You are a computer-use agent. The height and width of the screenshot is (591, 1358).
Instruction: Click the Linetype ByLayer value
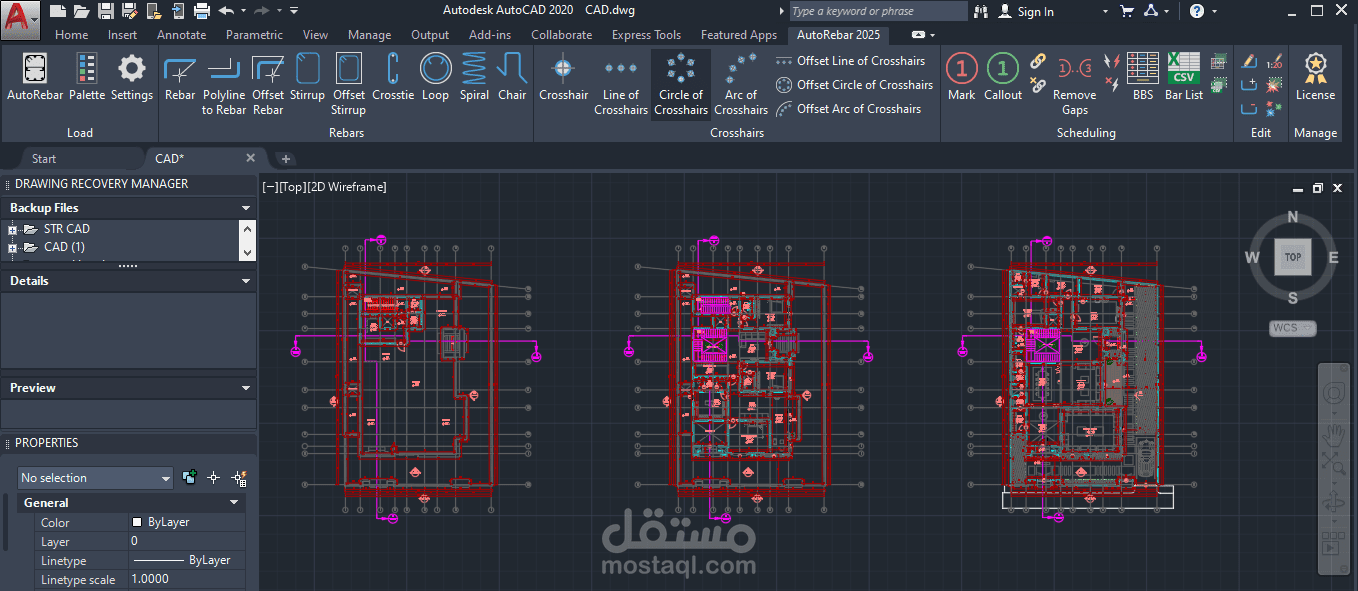click(x=188, y=560)
